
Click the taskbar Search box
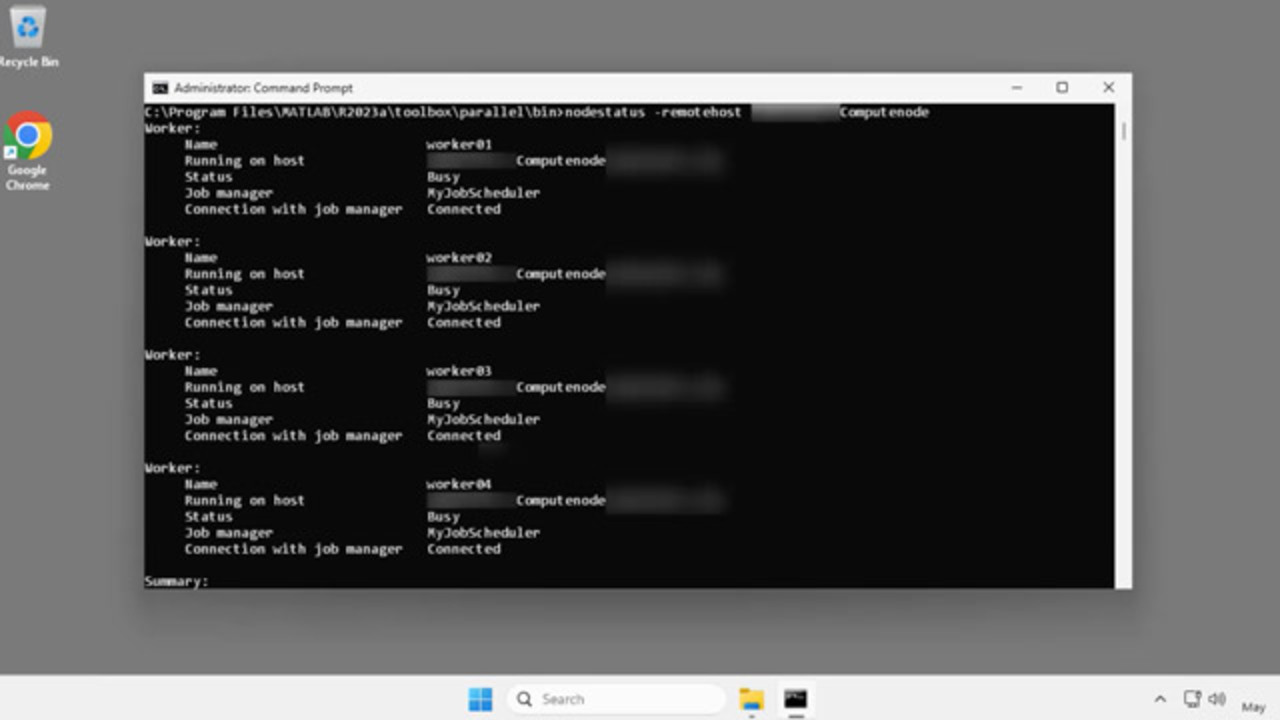coord(615,699)
